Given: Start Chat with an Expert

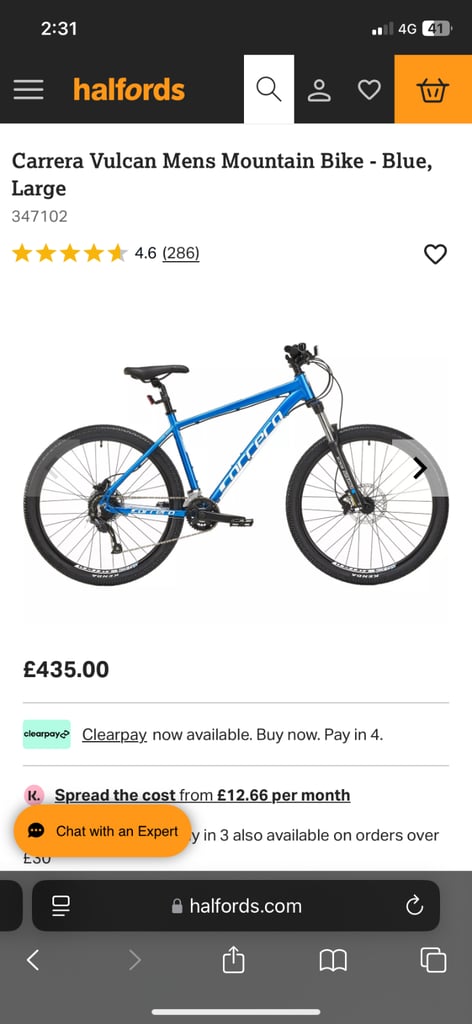Looking at the screenshot, I should click(102, 831).
